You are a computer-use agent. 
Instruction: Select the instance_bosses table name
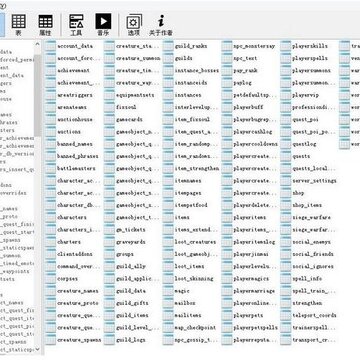tap(197, 71)
